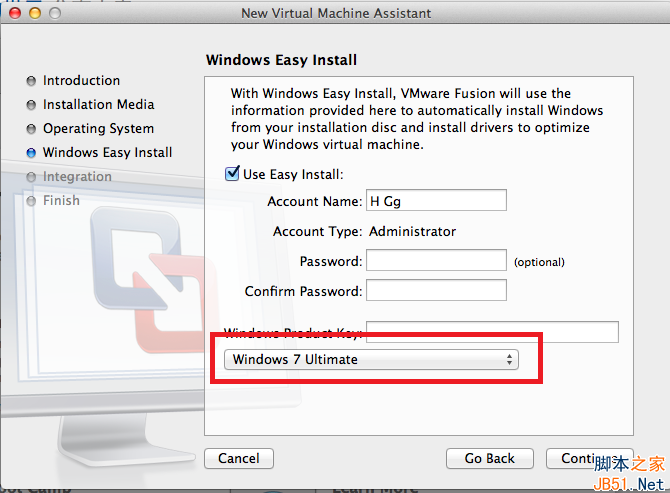Click the (optional) label beside Password
The height and width of the screenshot is (493, 670).
click(539, 262)
